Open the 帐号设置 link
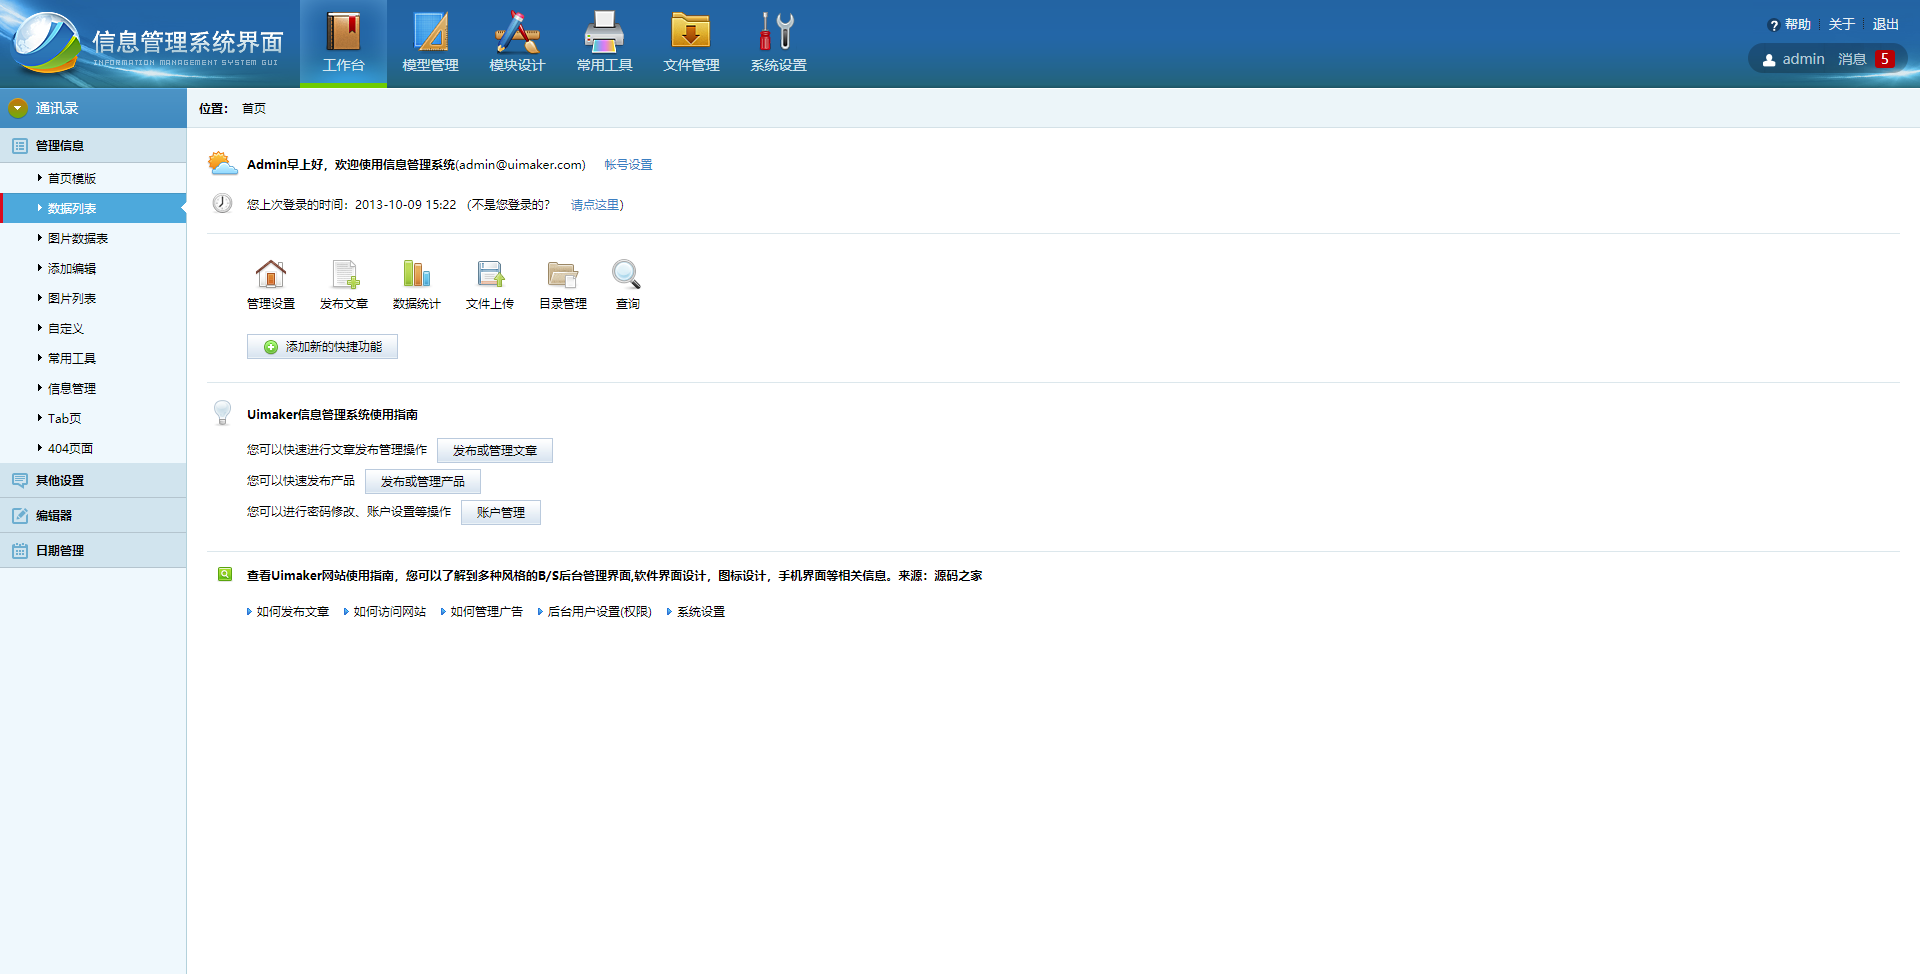This screenshot has width=1920, height=974. pyautogui.click(x=628, y=165)
